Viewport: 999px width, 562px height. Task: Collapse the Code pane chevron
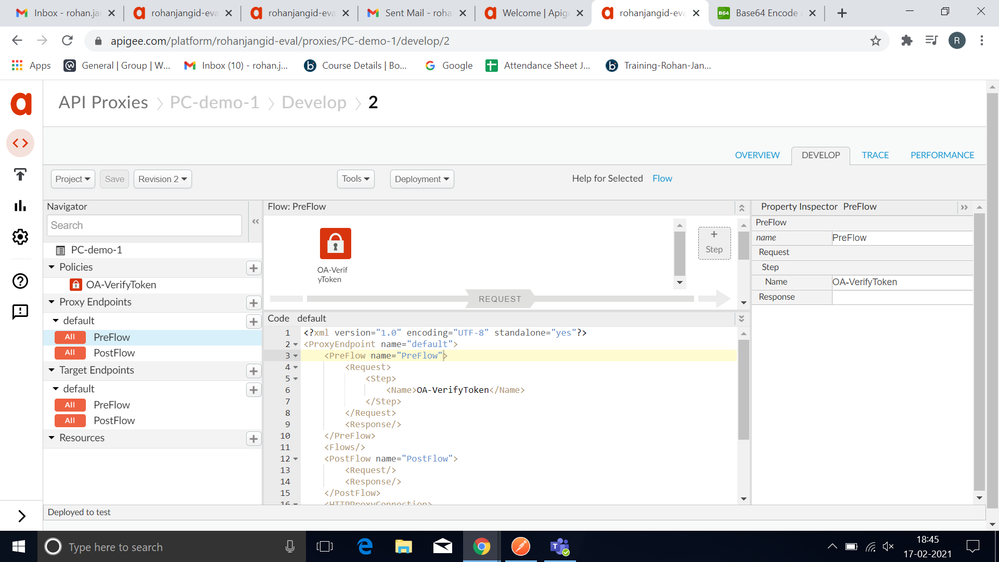tap(742, 319)
